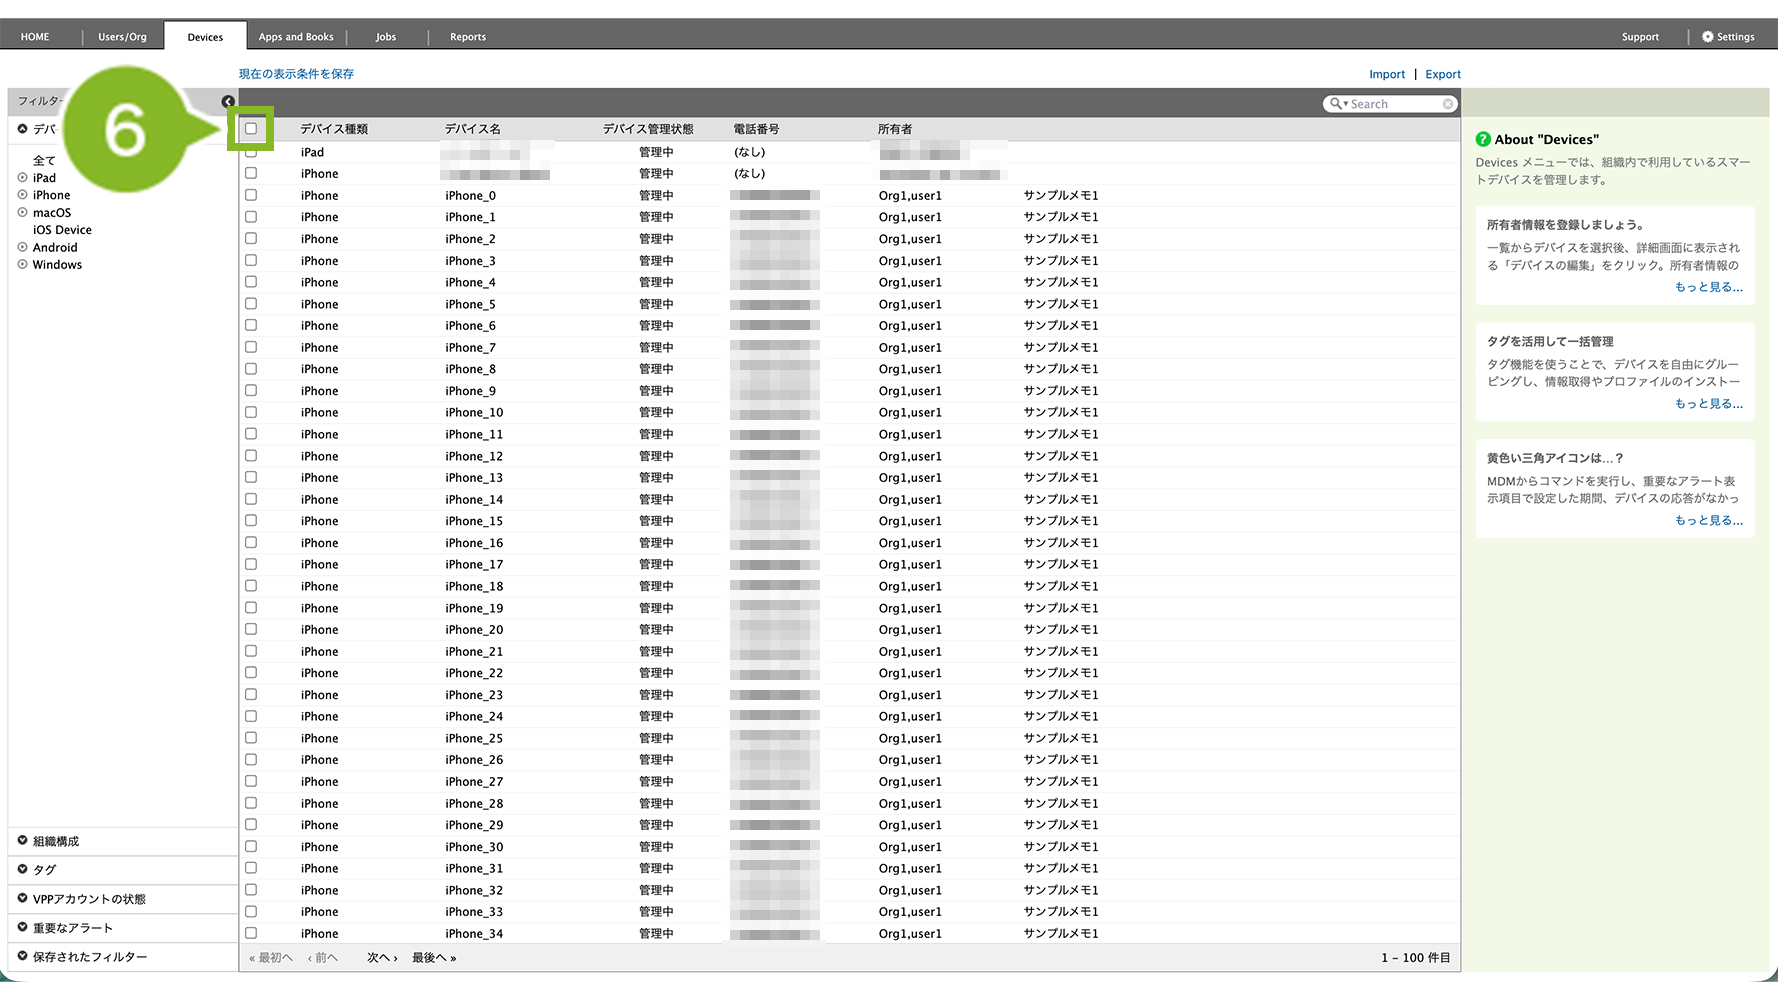
Task: Check the box for the iPhone_0 row
Action: click(251, 196)
